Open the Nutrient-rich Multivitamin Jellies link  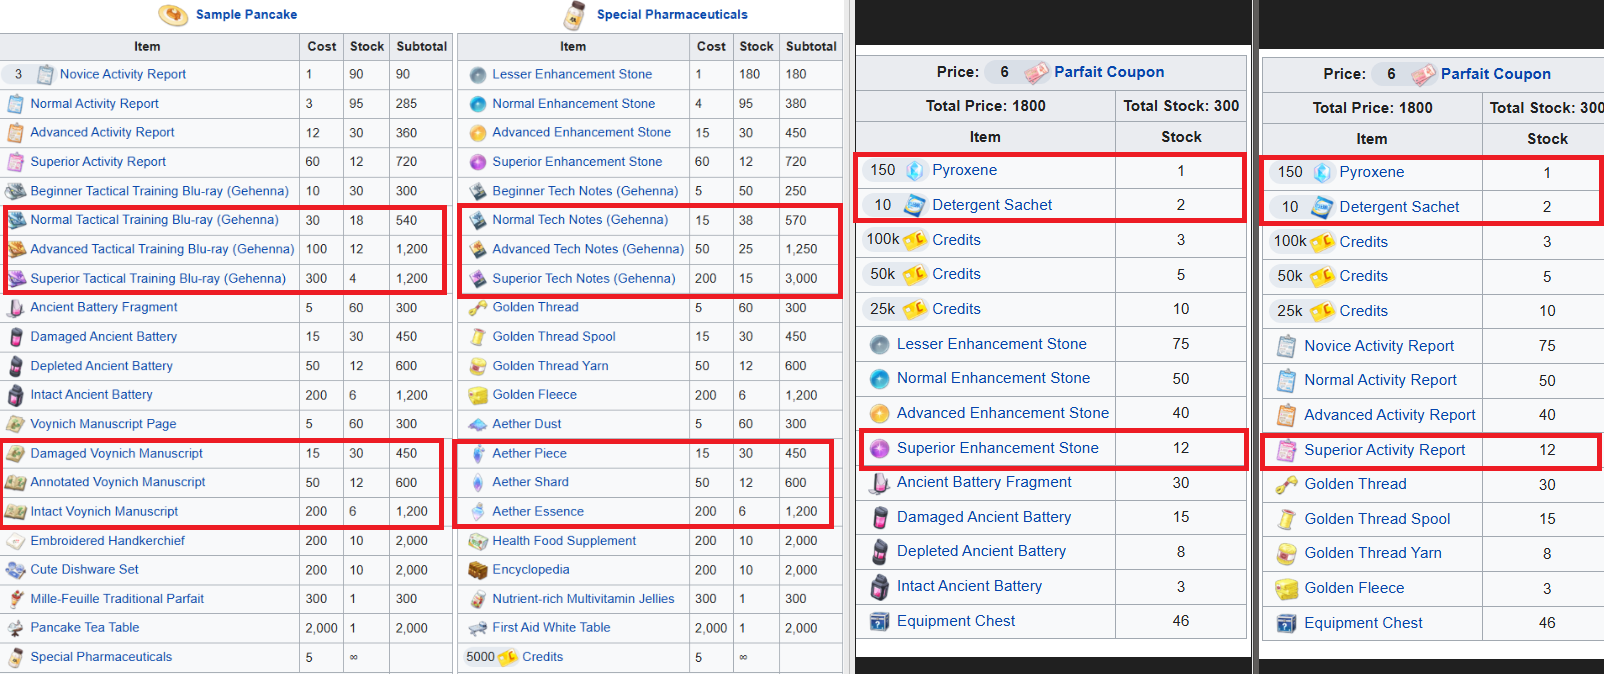click(583, 599)
